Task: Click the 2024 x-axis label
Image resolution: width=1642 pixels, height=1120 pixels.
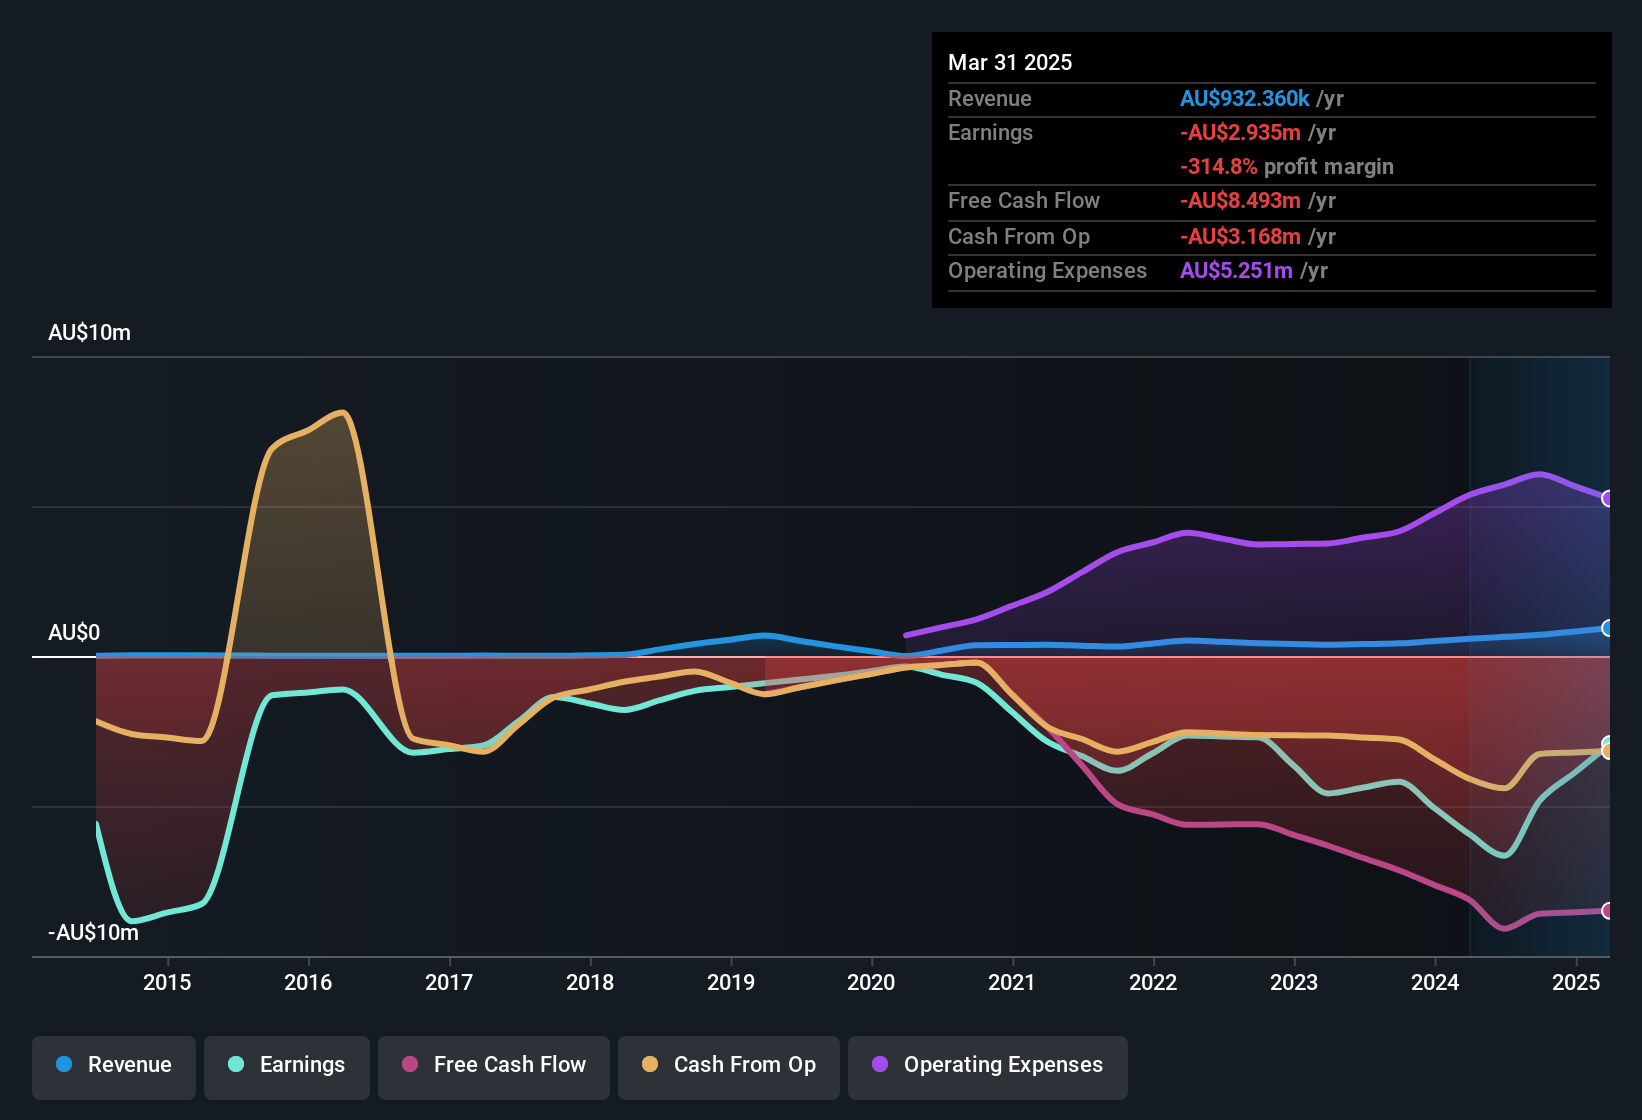Action: pos(1435,982)
